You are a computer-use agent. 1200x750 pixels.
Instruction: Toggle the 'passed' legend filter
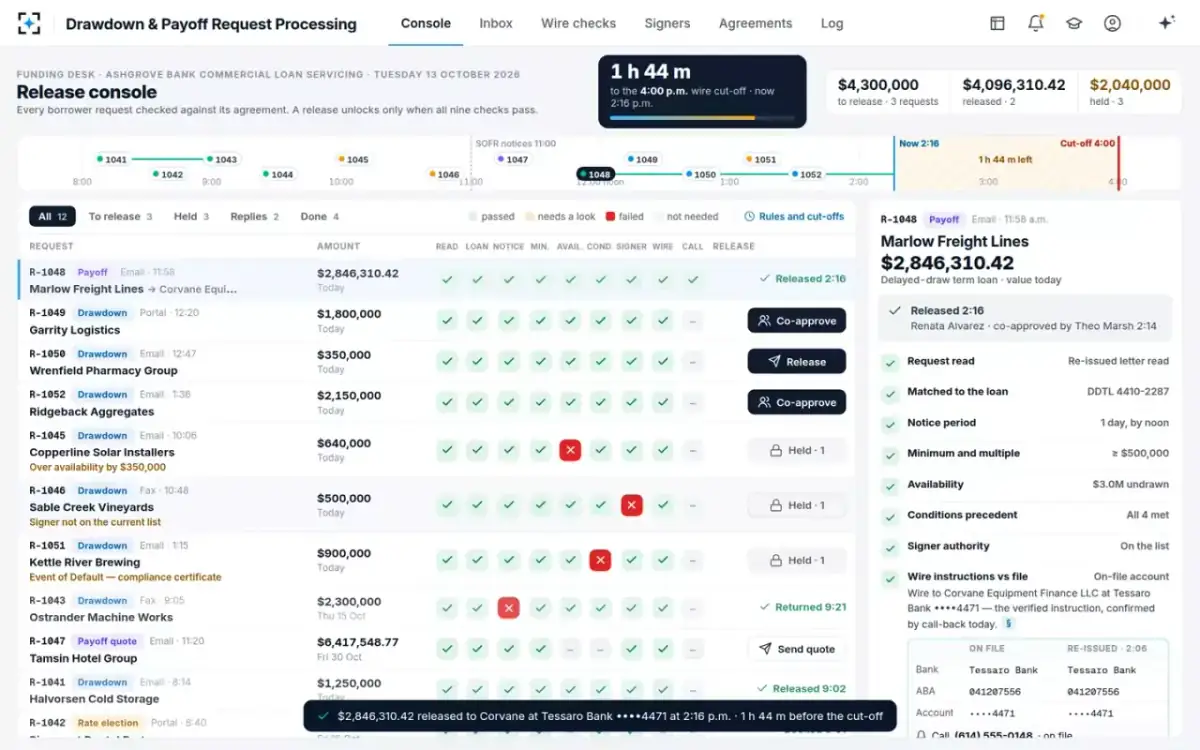click(492, 216)
